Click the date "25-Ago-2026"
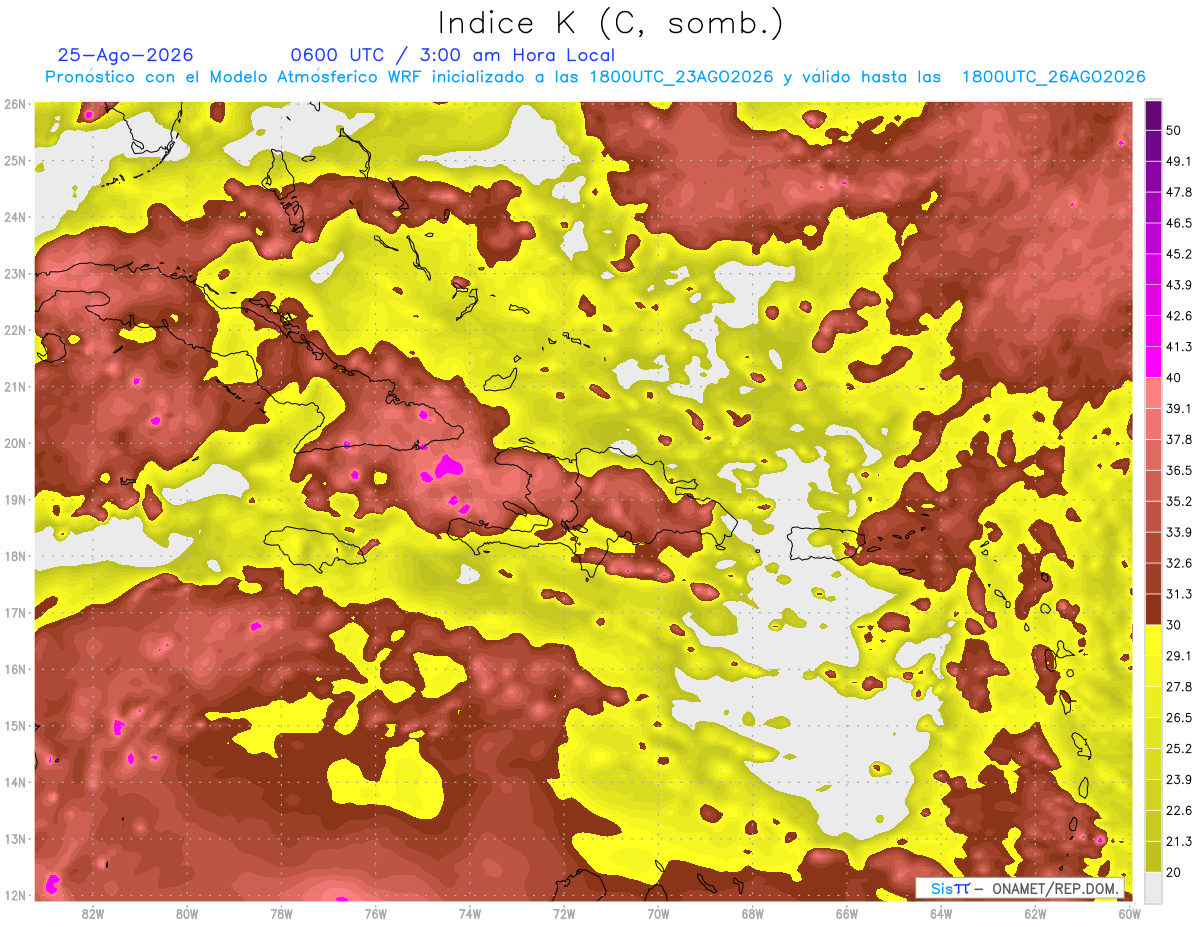1200x927 pixels. 126,55
